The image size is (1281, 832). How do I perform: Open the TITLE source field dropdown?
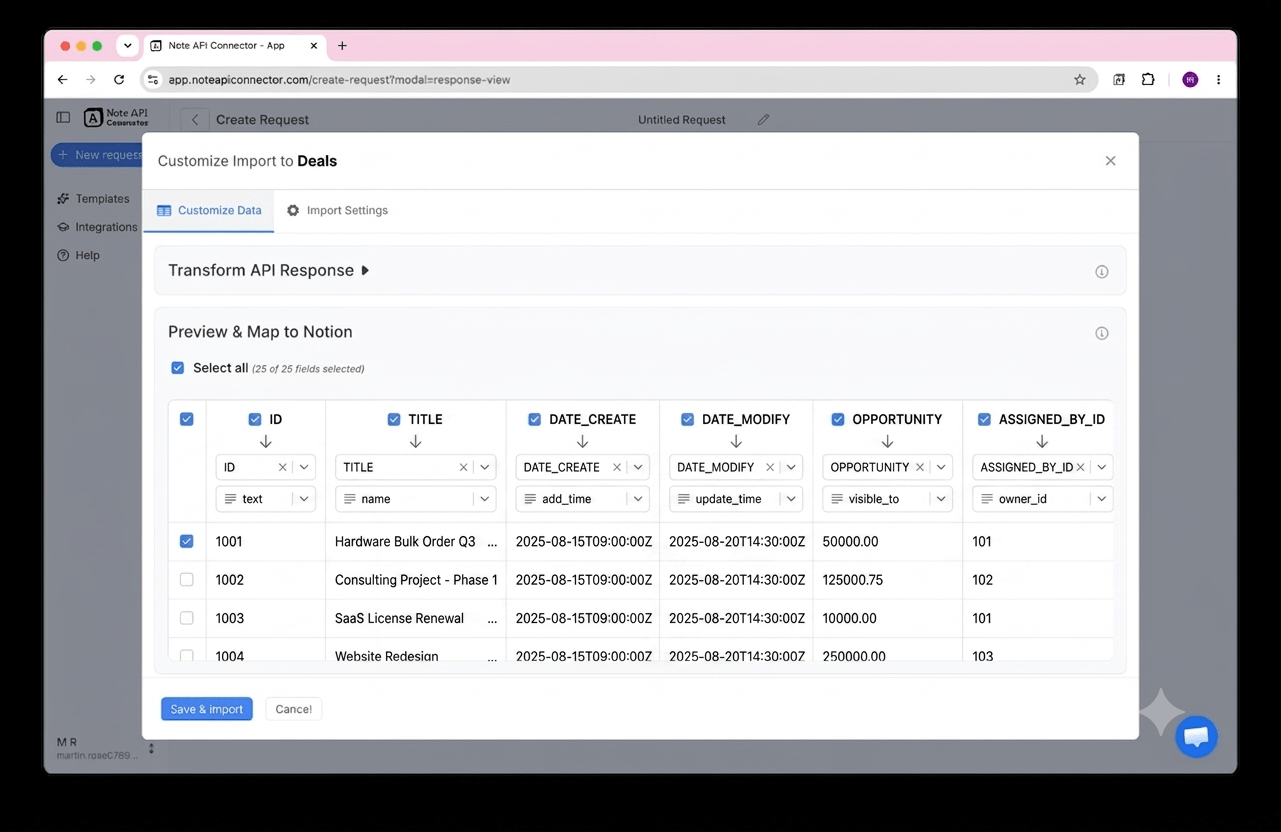click(x=485, y=467)
